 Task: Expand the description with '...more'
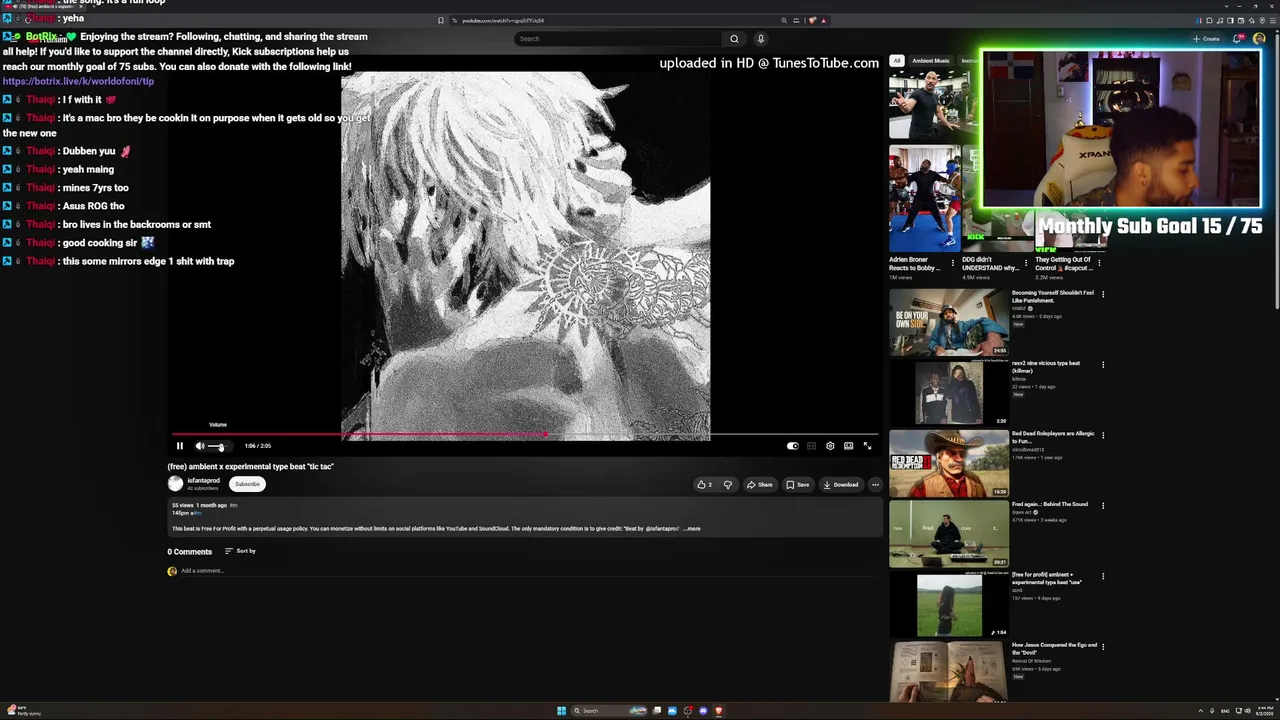click(x=692, y=529)
